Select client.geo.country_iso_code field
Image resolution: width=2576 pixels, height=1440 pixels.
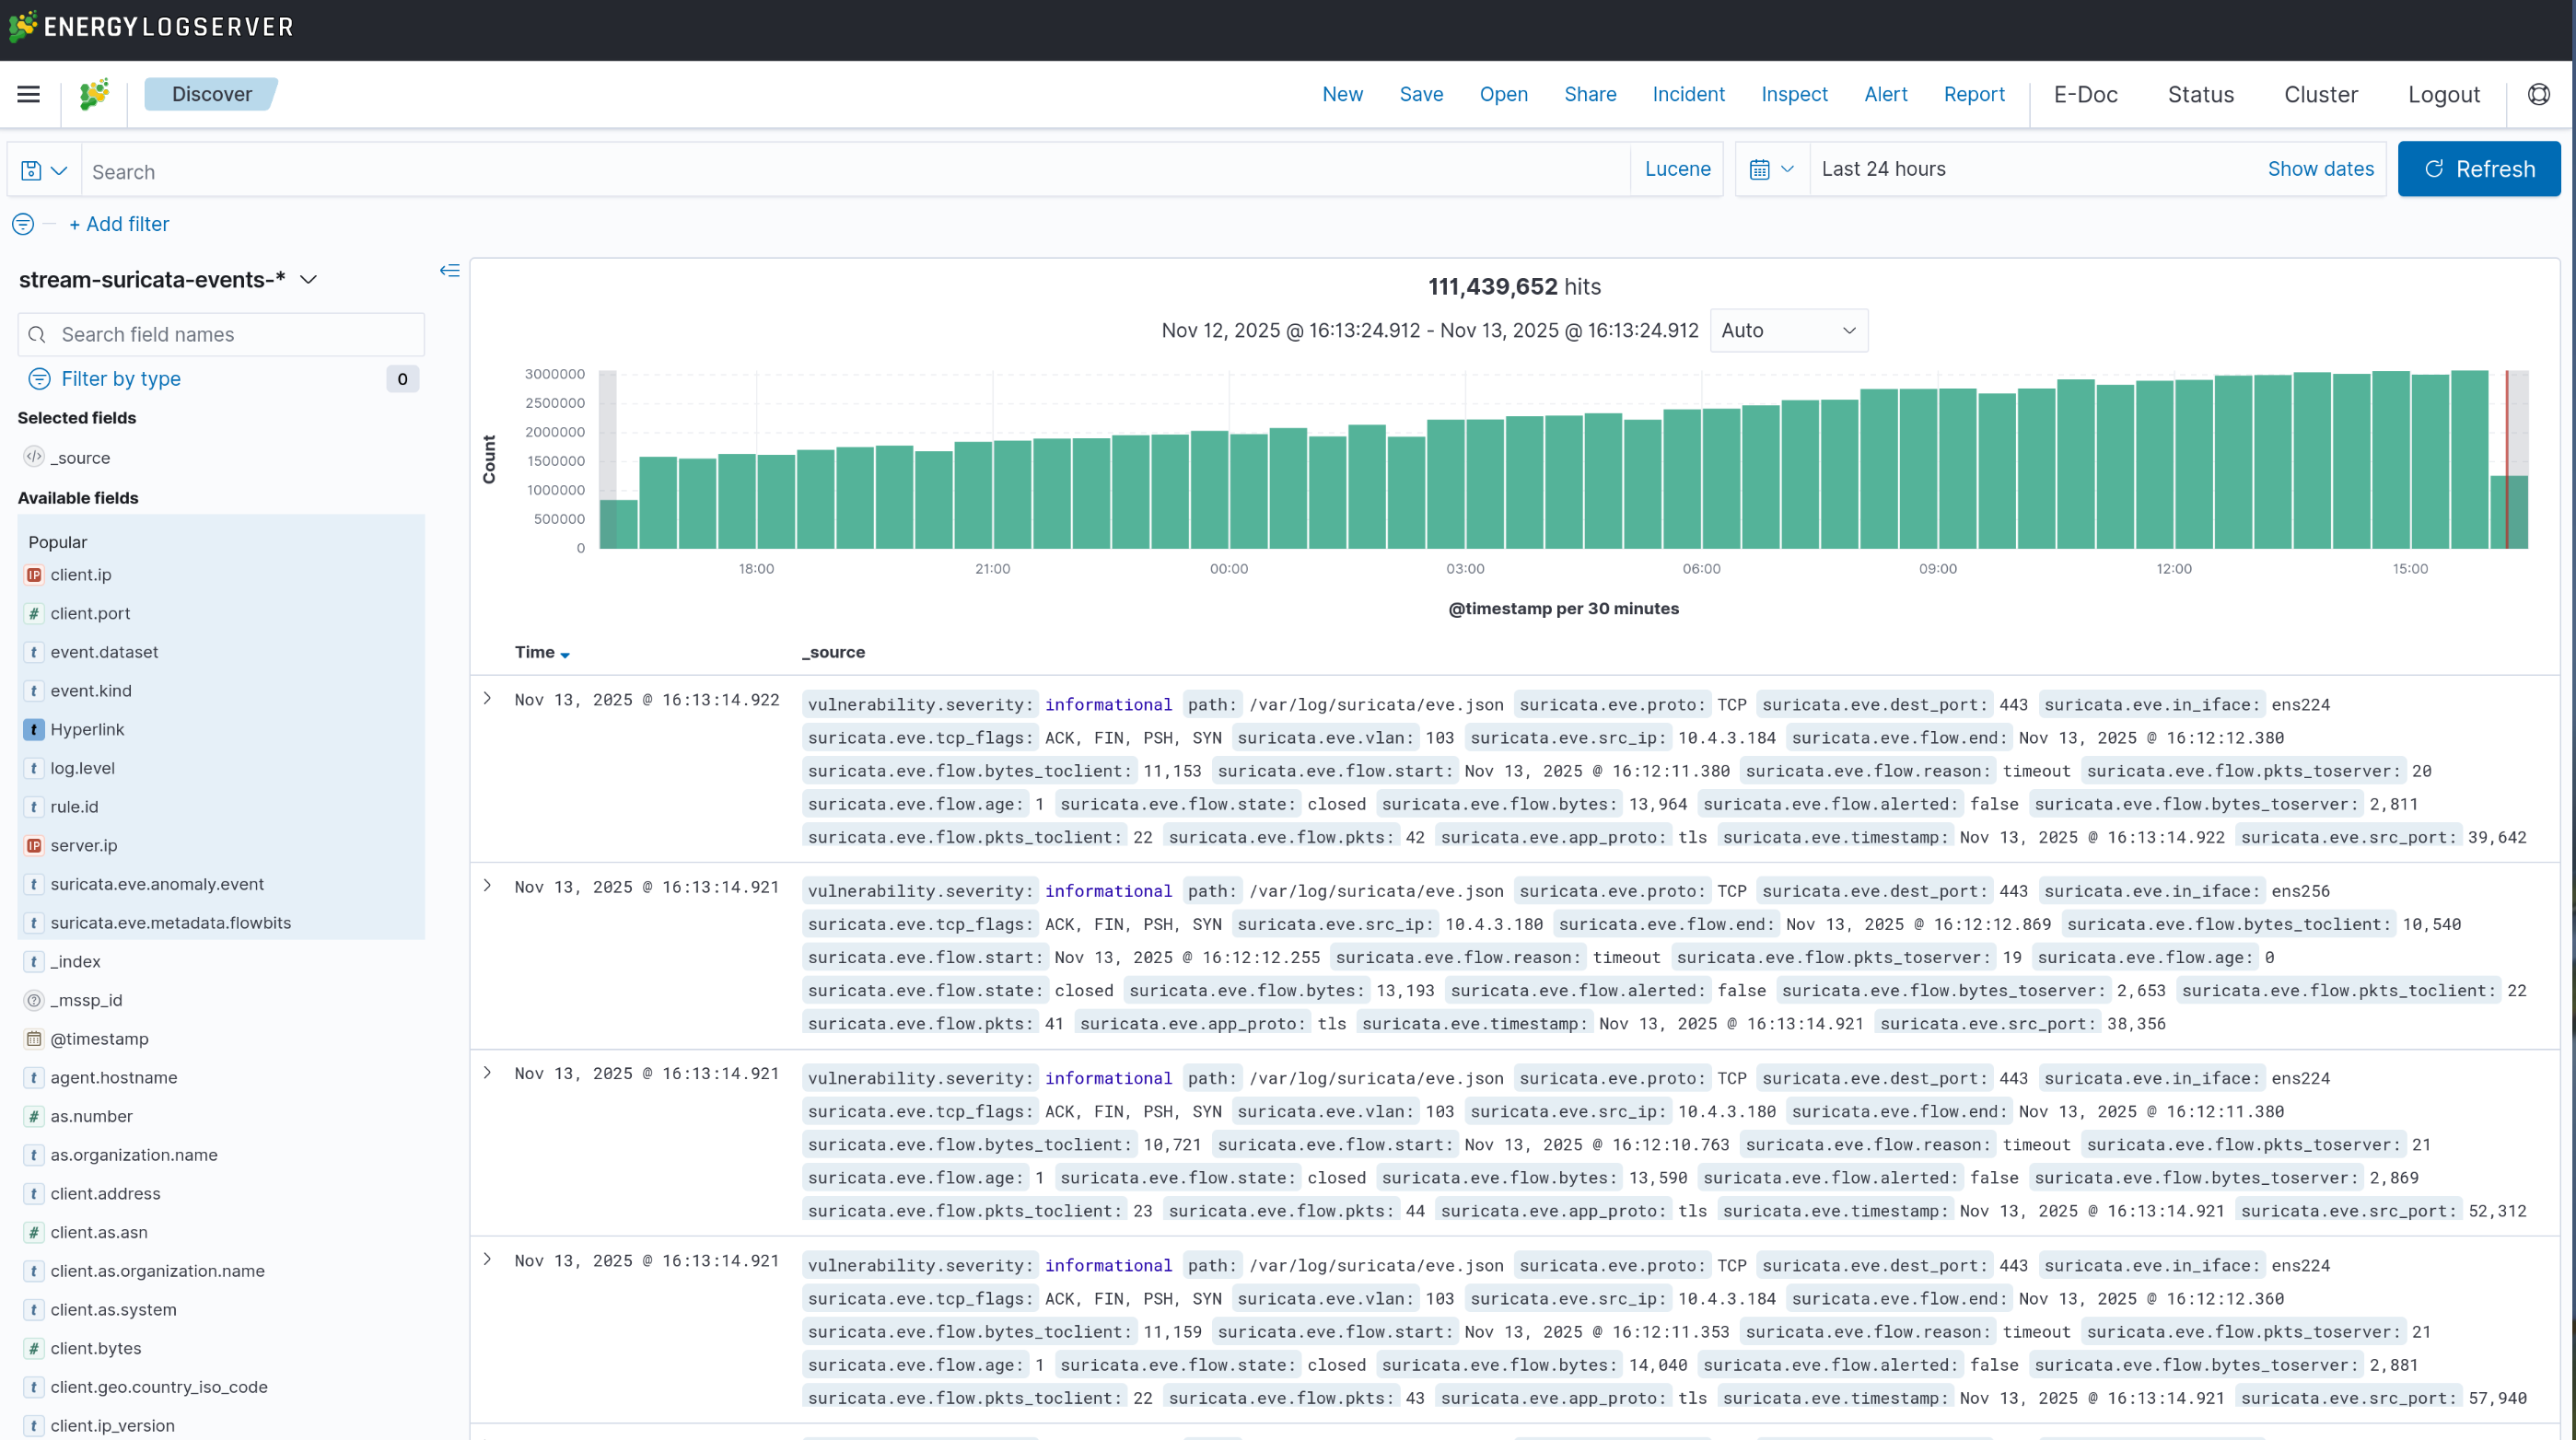pos(158,1387)
